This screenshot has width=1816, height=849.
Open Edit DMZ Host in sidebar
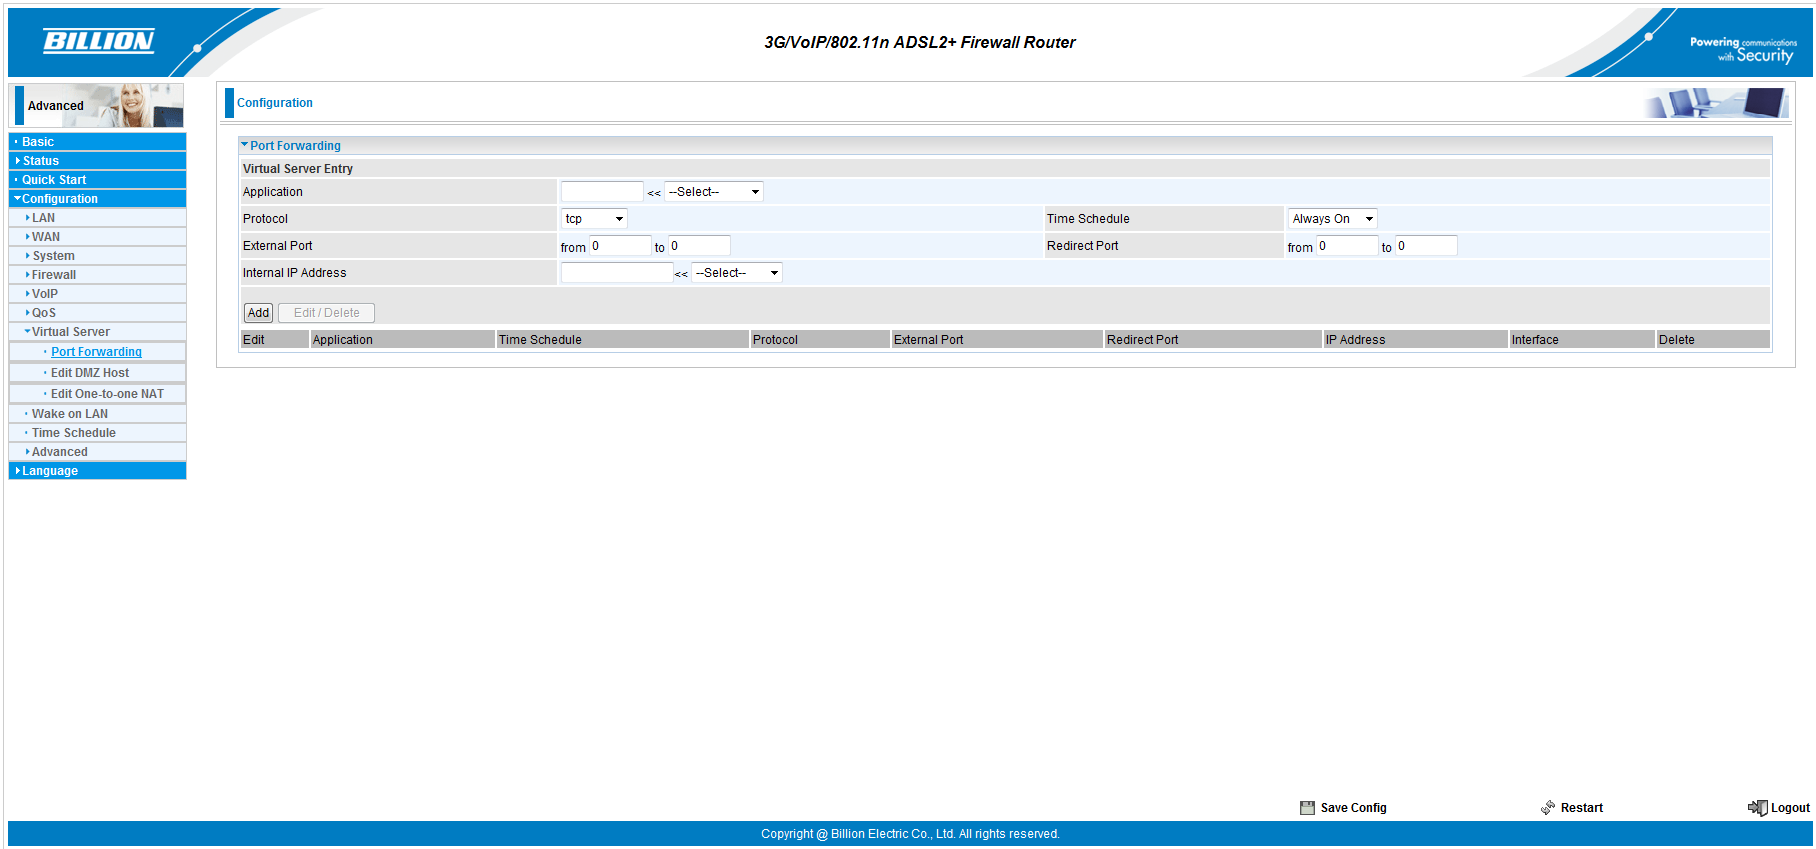(90, 373)
